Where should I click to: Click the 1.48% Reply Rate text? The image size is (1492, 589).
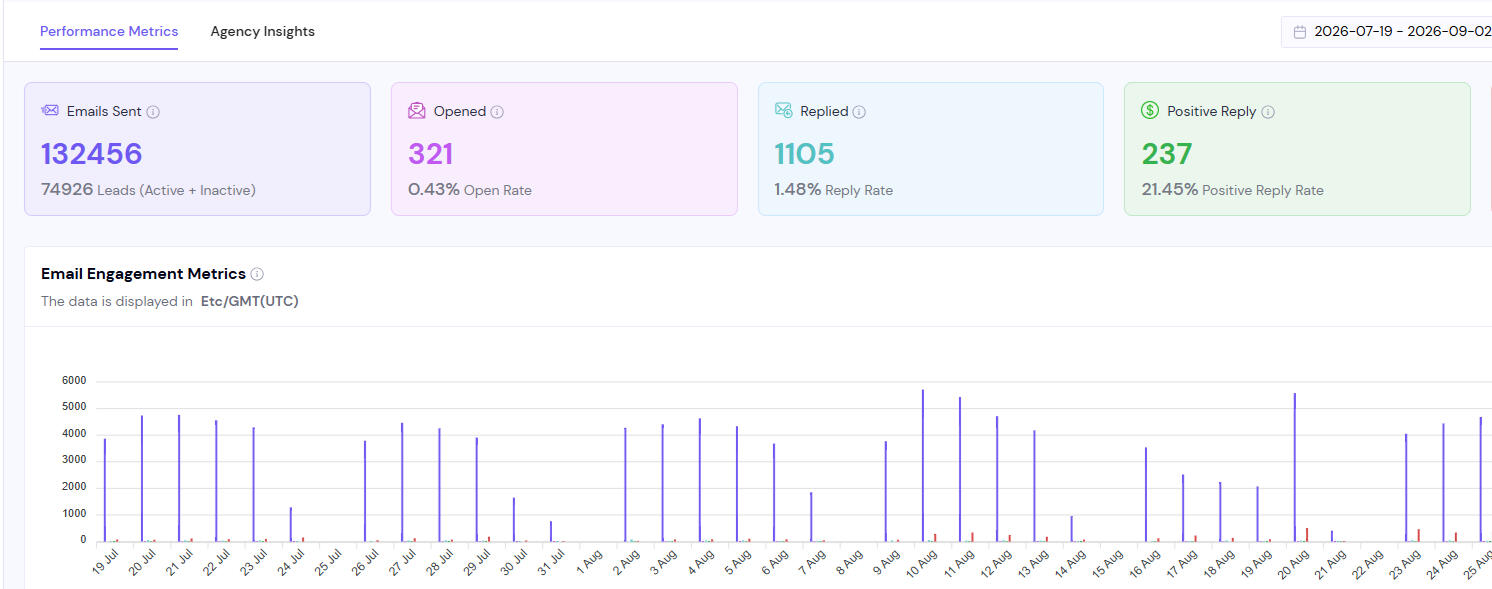click(834, 190)
